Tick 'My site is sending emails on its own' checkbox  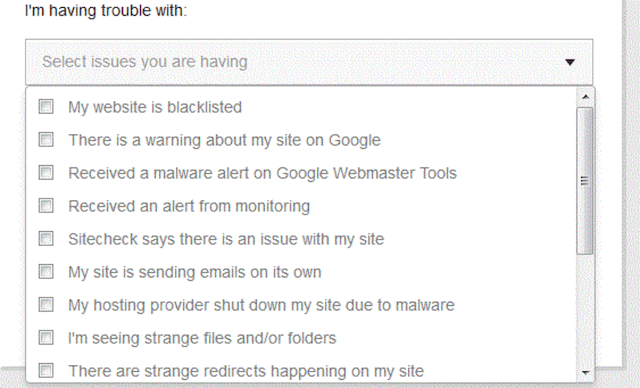pyautogui.click(x=46, y=272)
